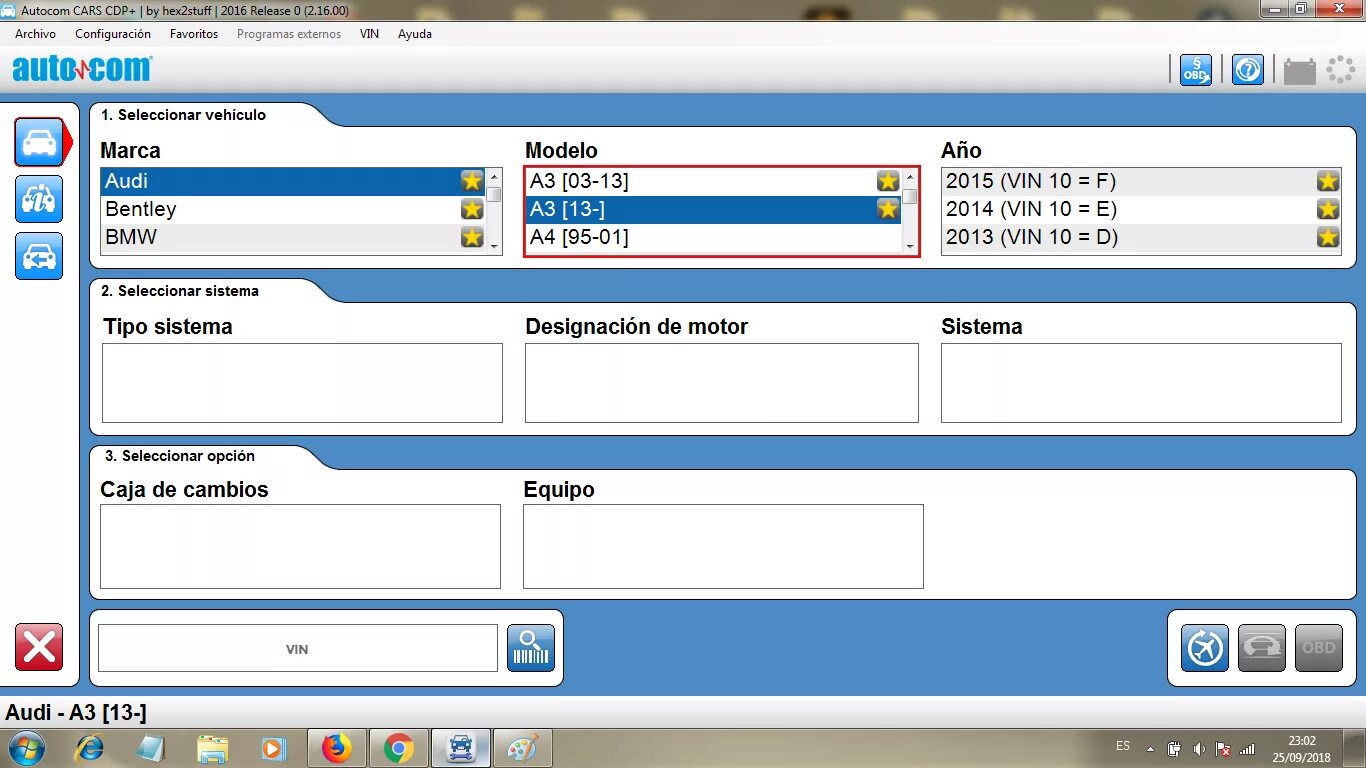Screen dimensions: 1366x768
Task: Open the Programas externos menu
Action: pyautogui.click(x=289, y=34)
